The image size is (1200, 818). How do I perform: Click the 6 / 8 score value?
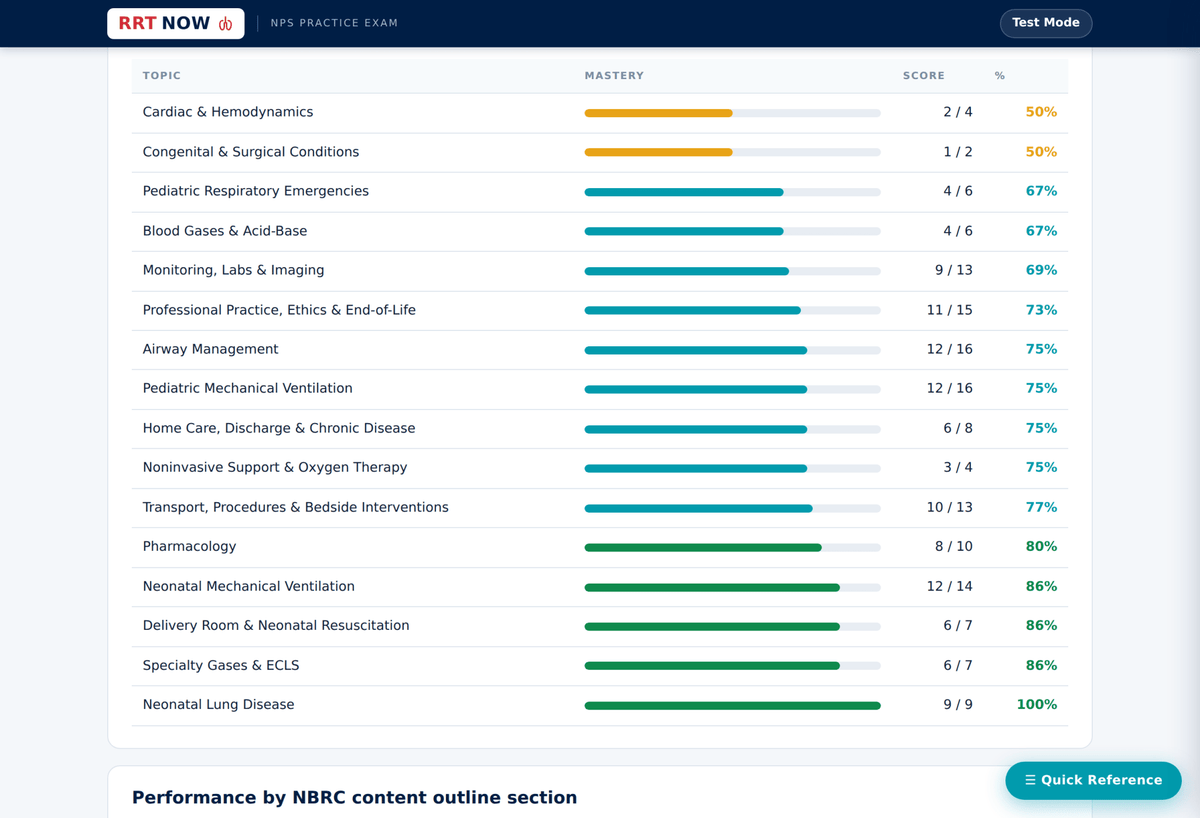click(x=958, y=428)
